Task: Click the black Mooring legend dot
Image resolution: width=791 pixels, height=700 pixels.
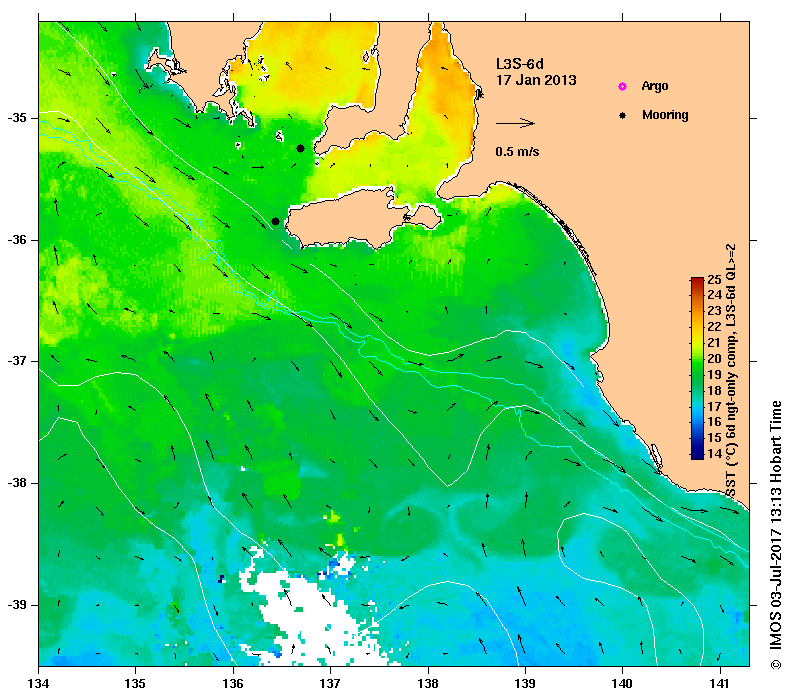Action: tap(622, 115)
